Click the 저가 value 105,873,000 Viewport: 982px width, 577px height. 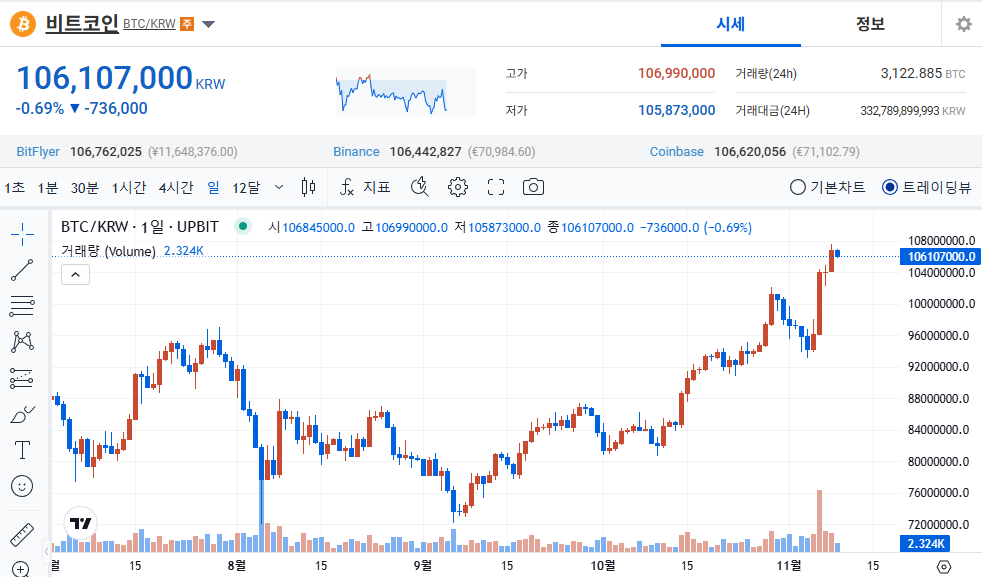point(676,110)
